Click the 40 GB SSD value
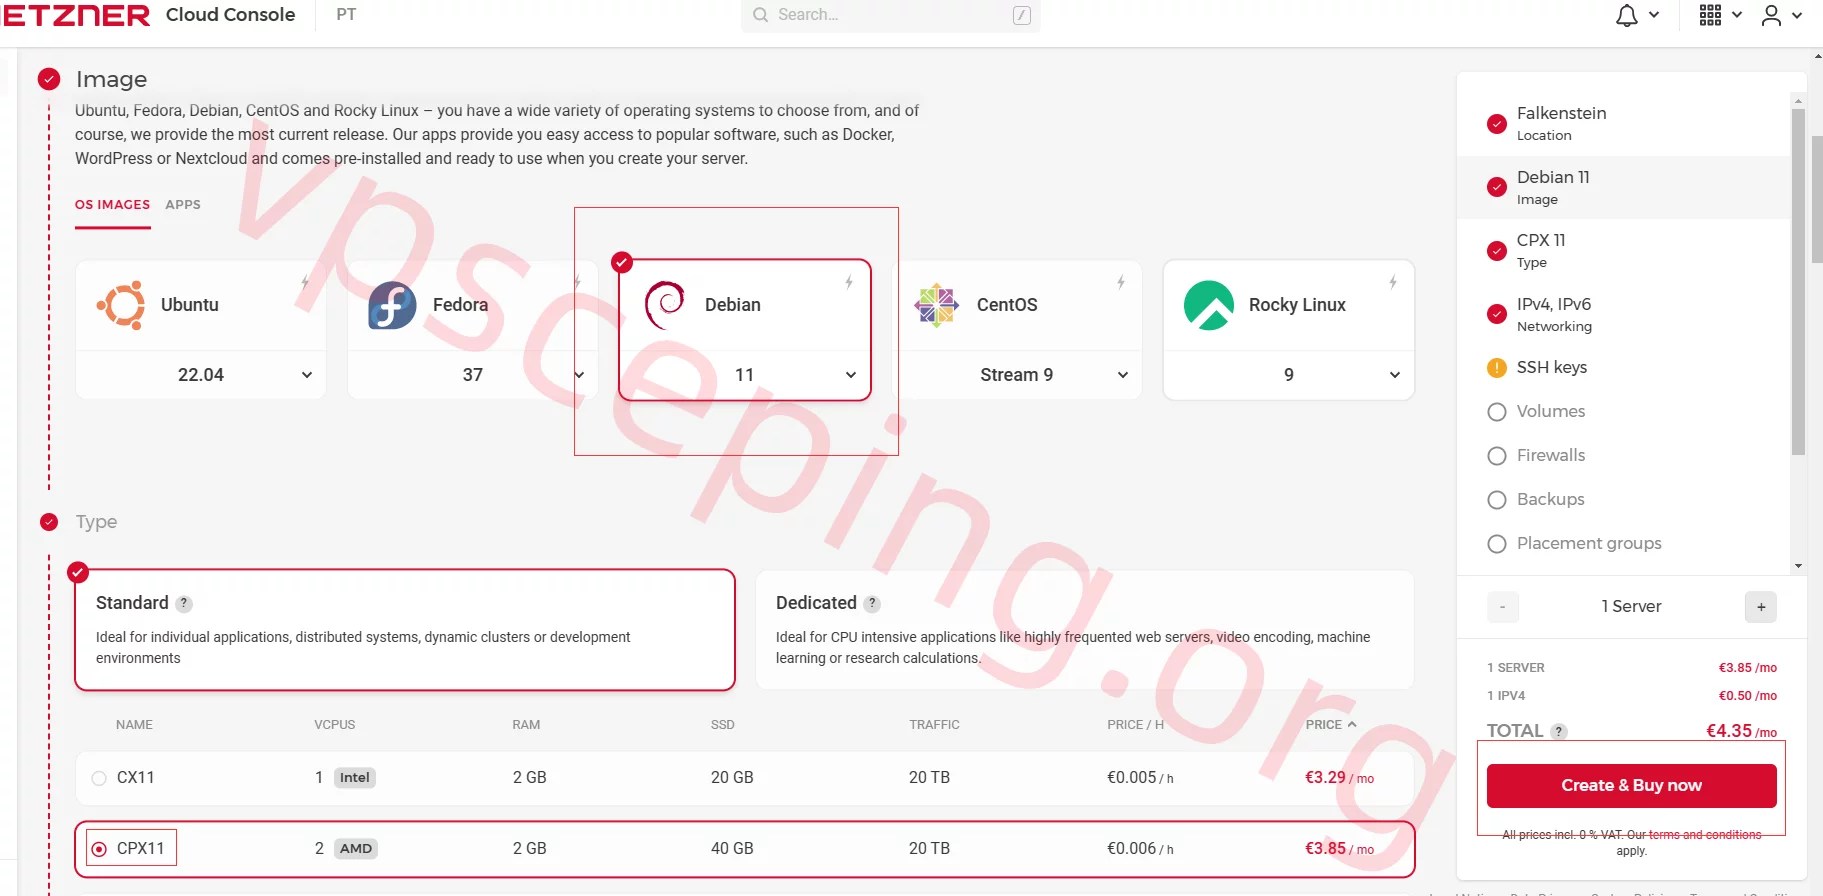 [x=732, y=849]
